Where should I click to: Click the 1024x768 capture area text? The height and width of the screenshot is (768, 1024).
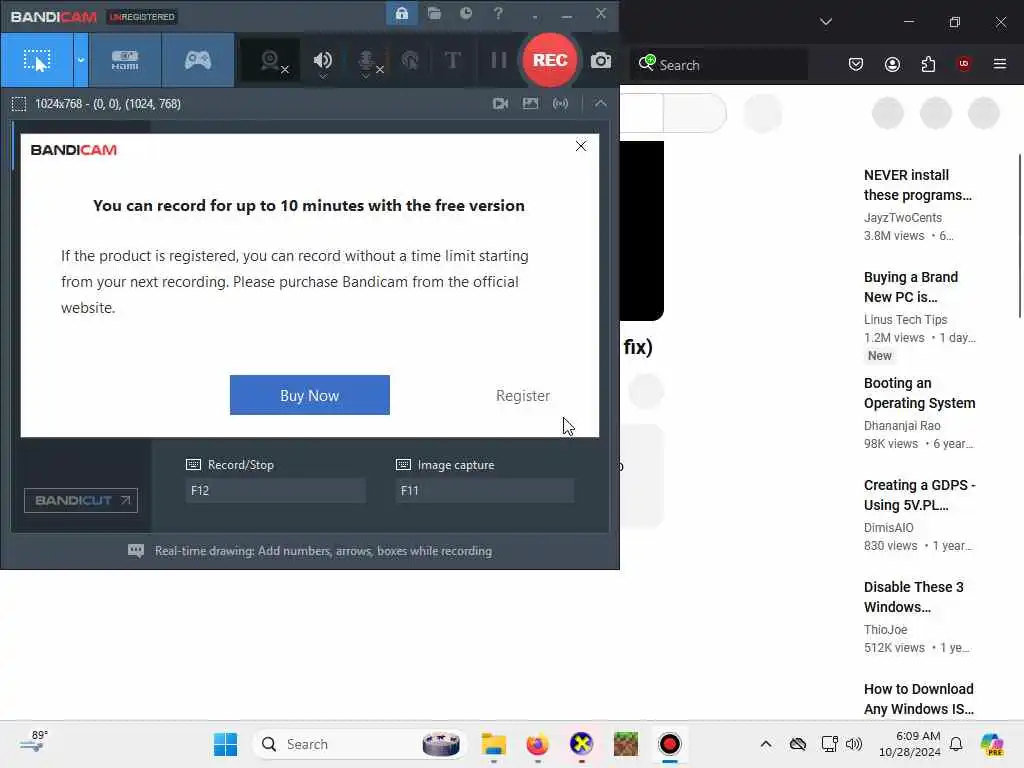pyautogui.click(x=108, y=104)
